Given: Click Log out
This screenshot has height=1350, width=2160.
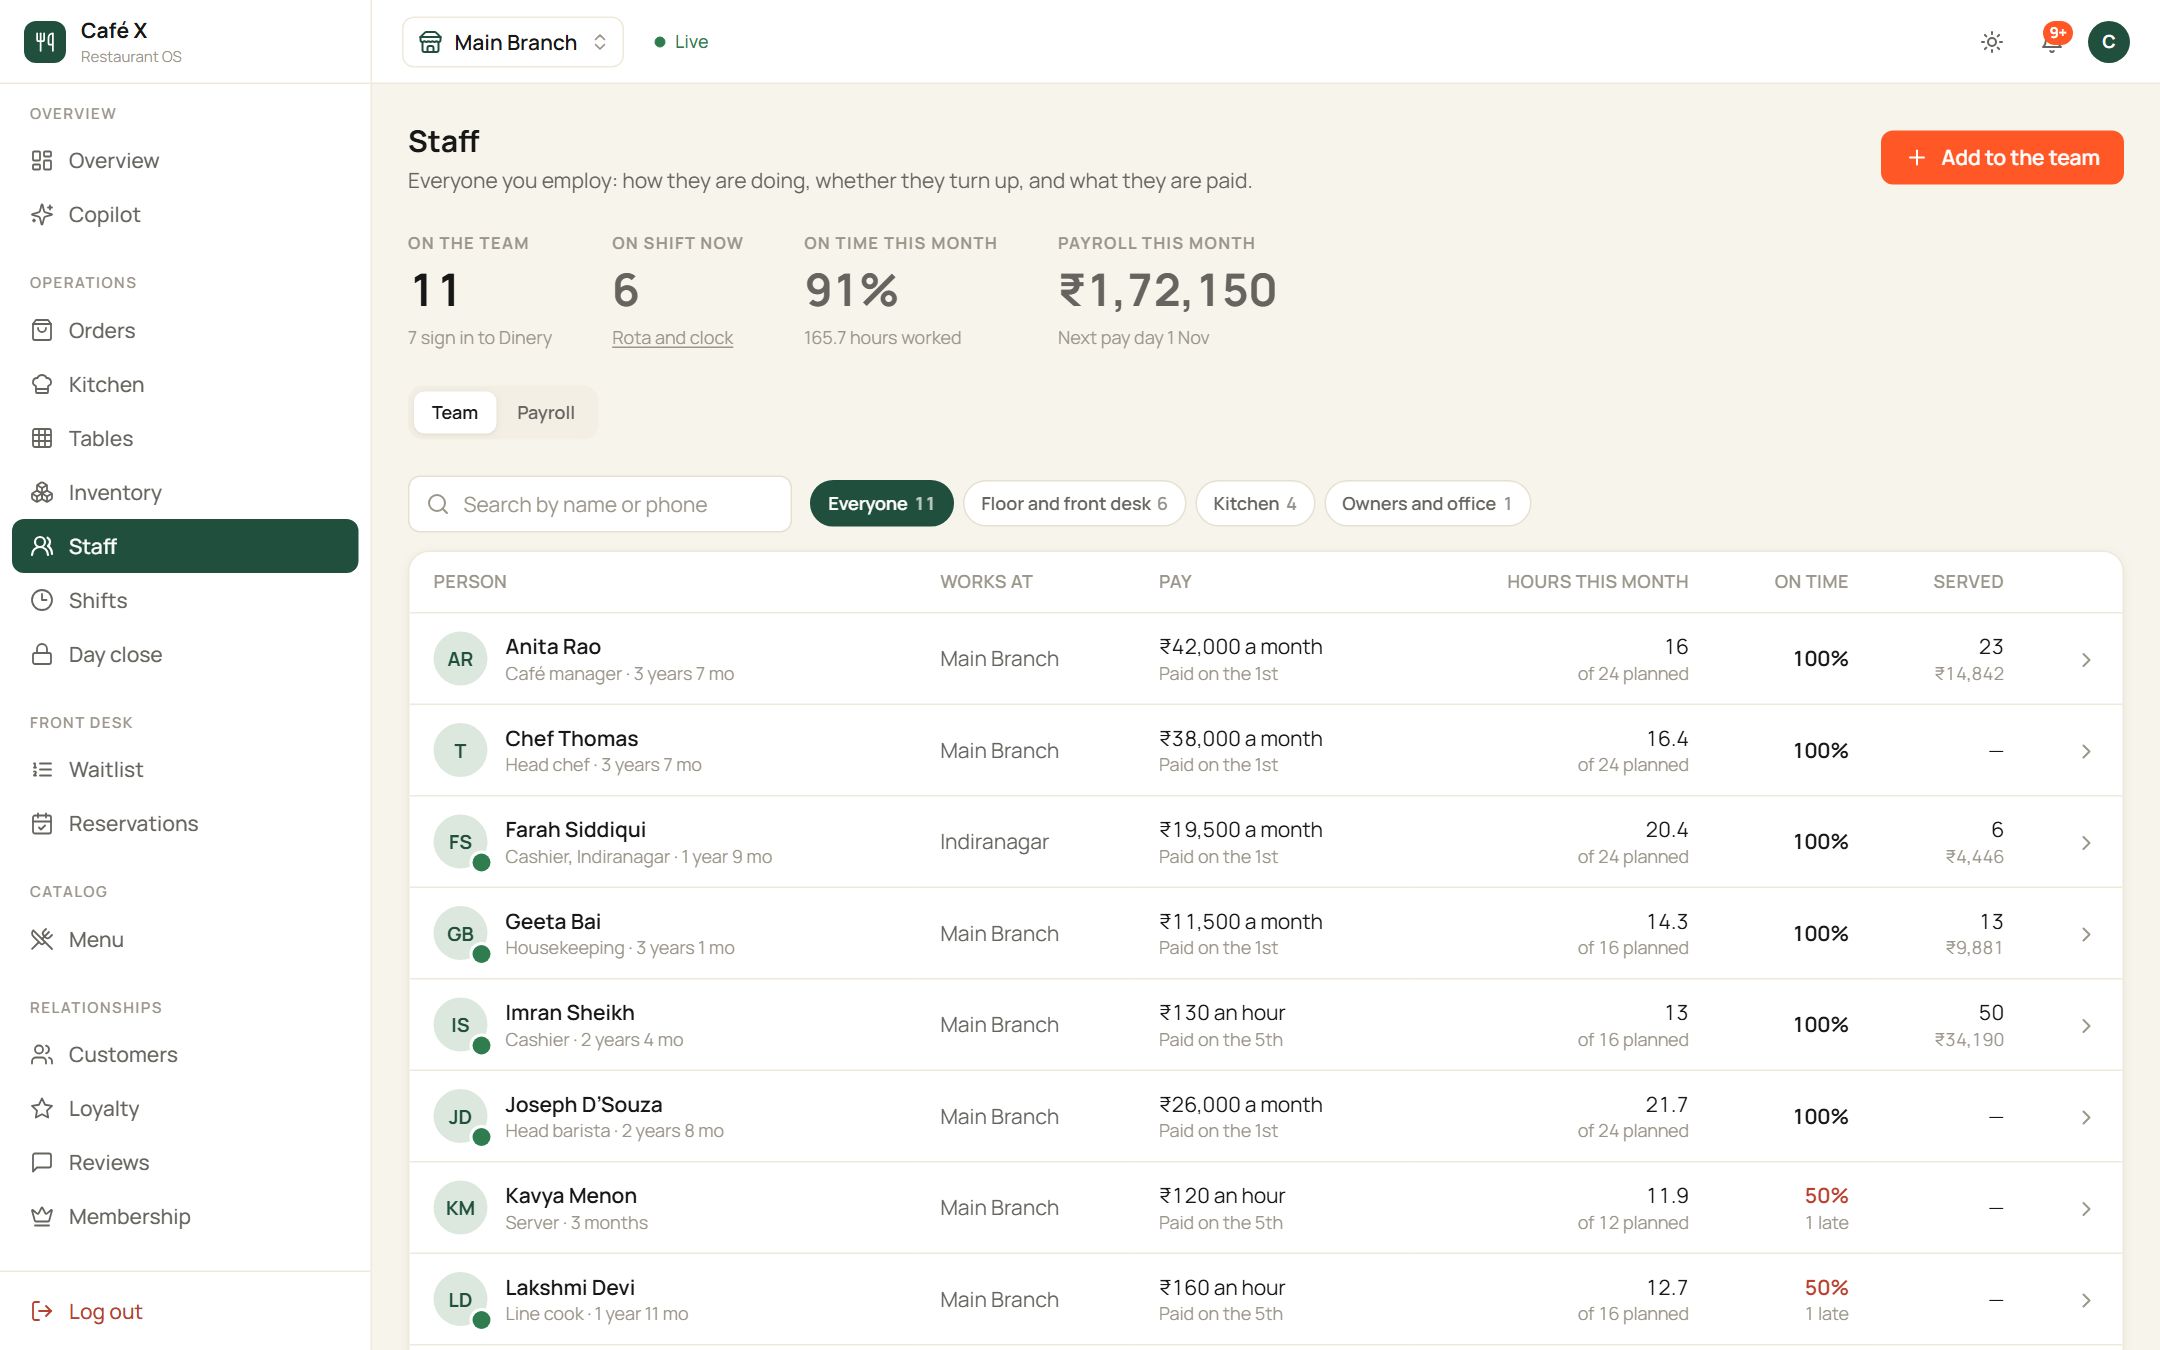Looking at the screenshot, I should (x=87, y=1312).
